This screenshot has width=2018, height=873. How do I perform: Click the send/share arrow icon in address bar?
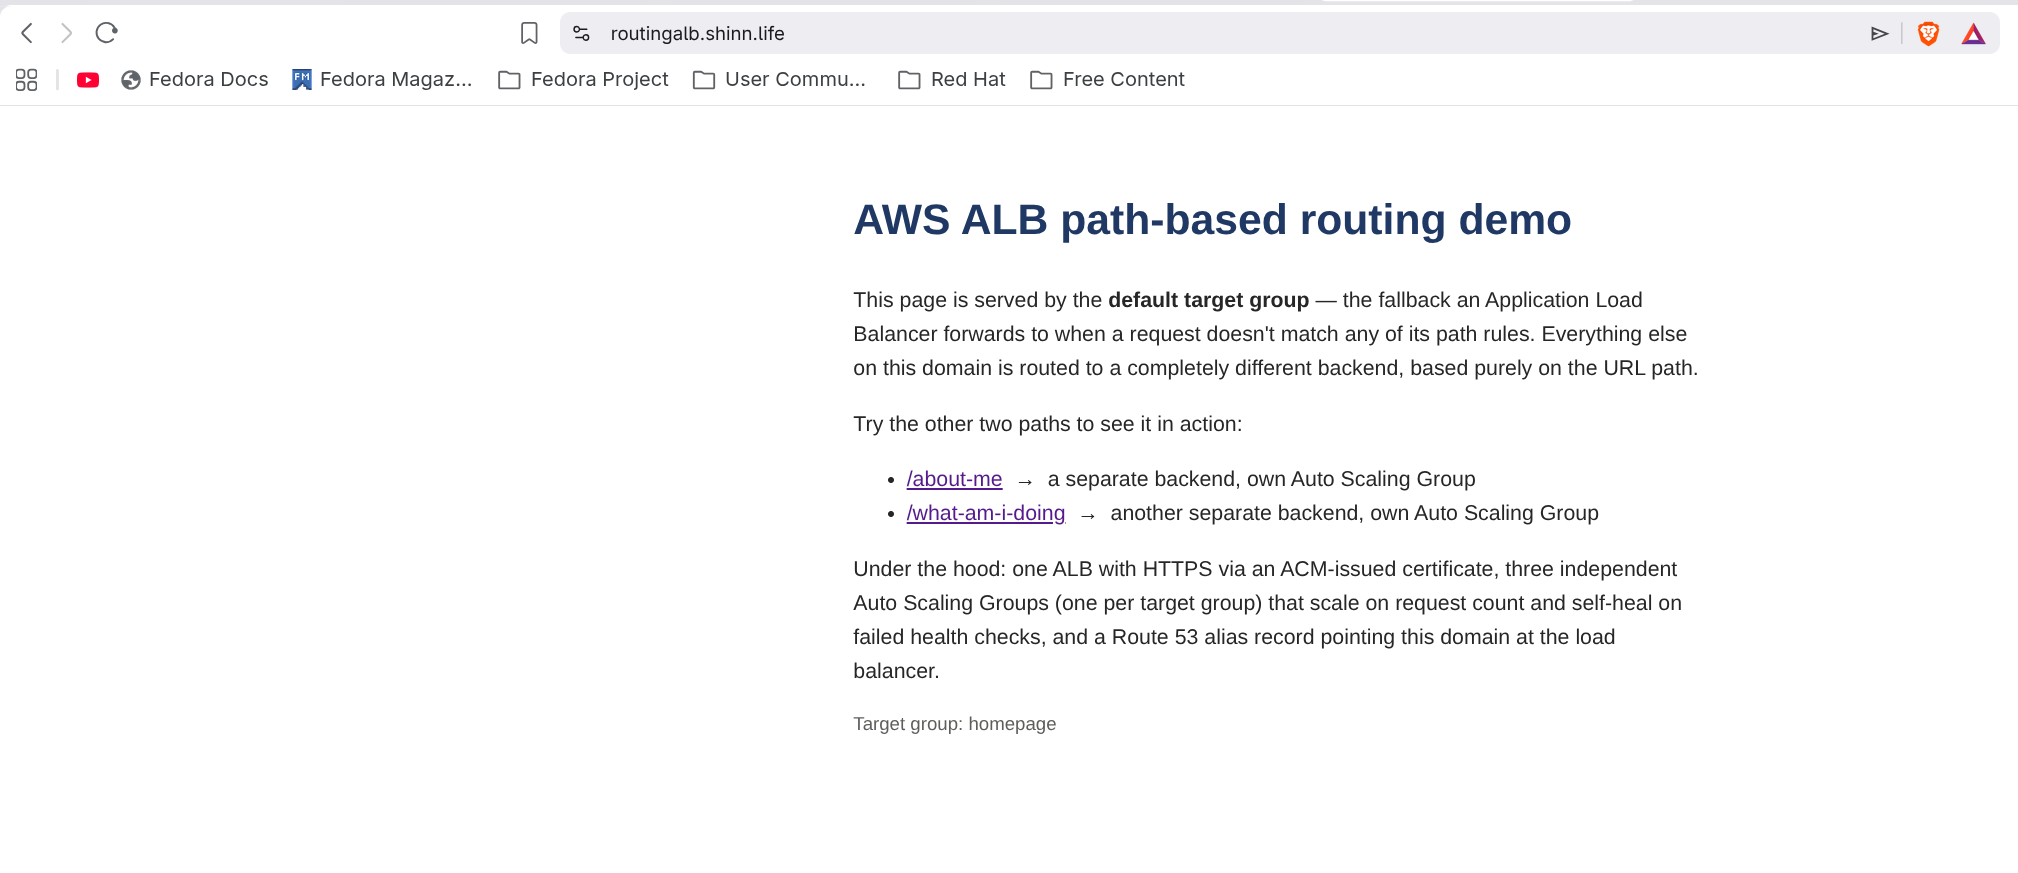1879,34
